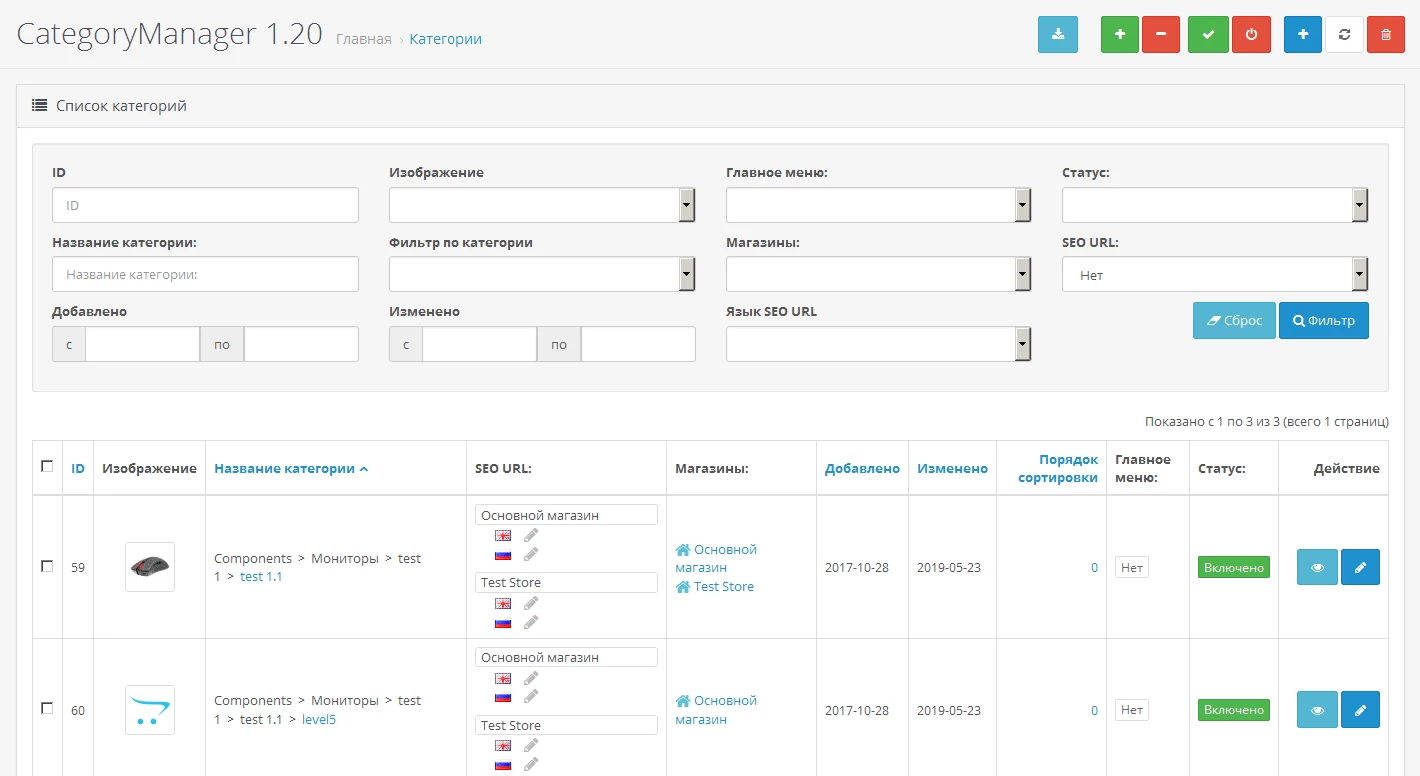Click the red minus icon button
The width and height of the screenshot is (1420, 776).
(x=1161, y=34)
